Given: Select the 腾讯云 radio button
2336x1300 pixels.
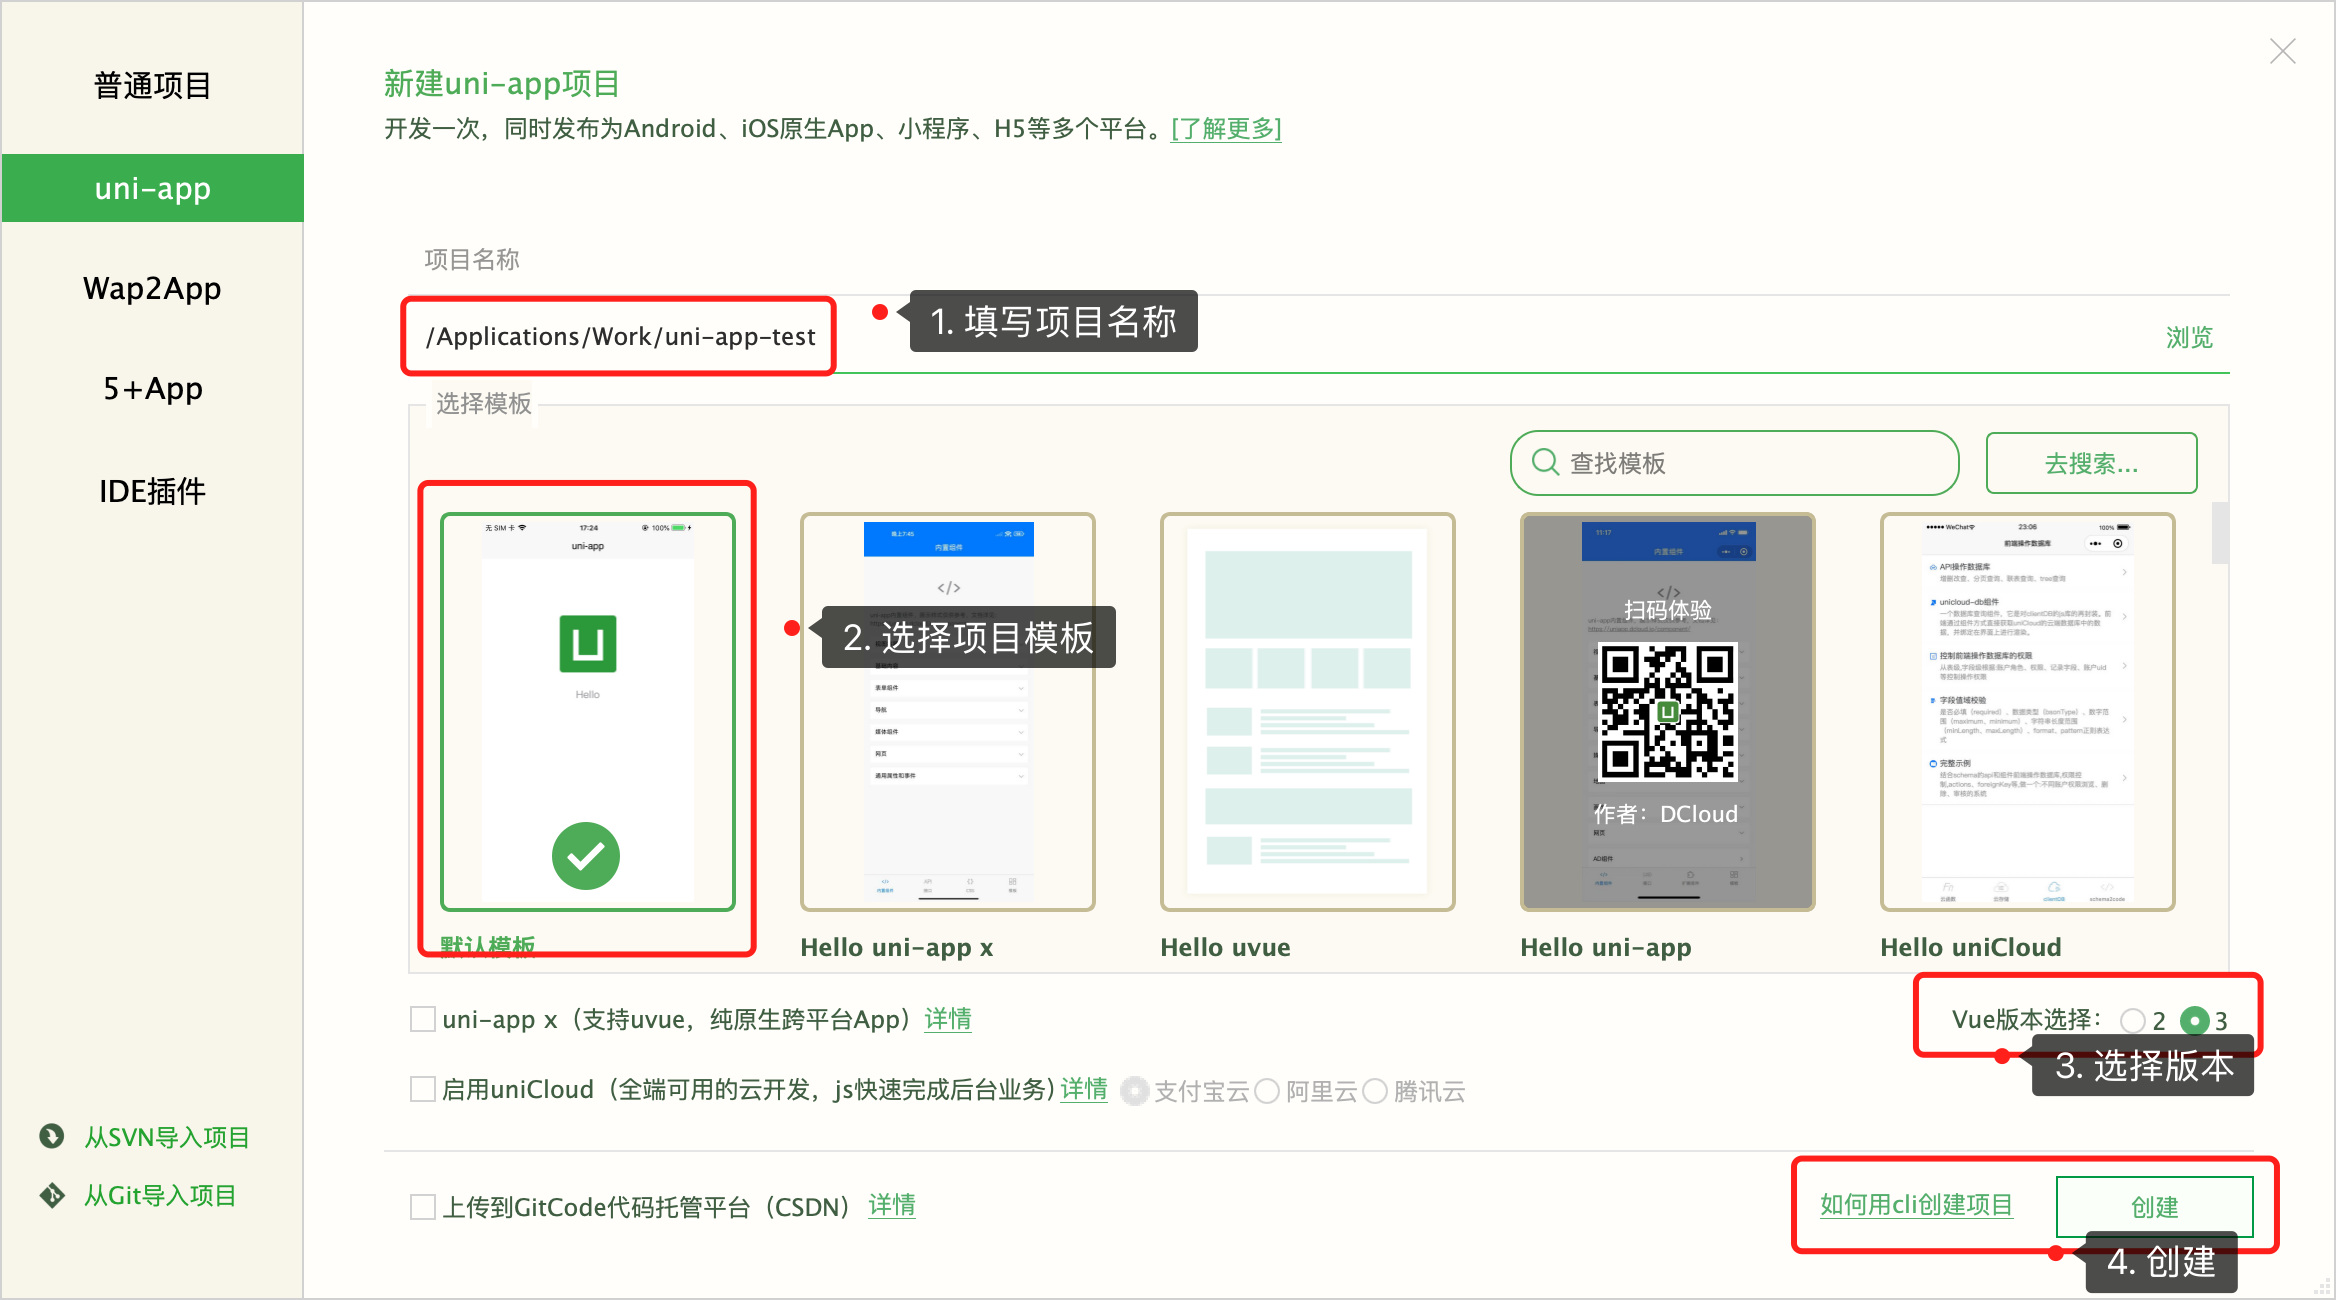Looking at the screenshot, I should [x=1375, y=1091].
